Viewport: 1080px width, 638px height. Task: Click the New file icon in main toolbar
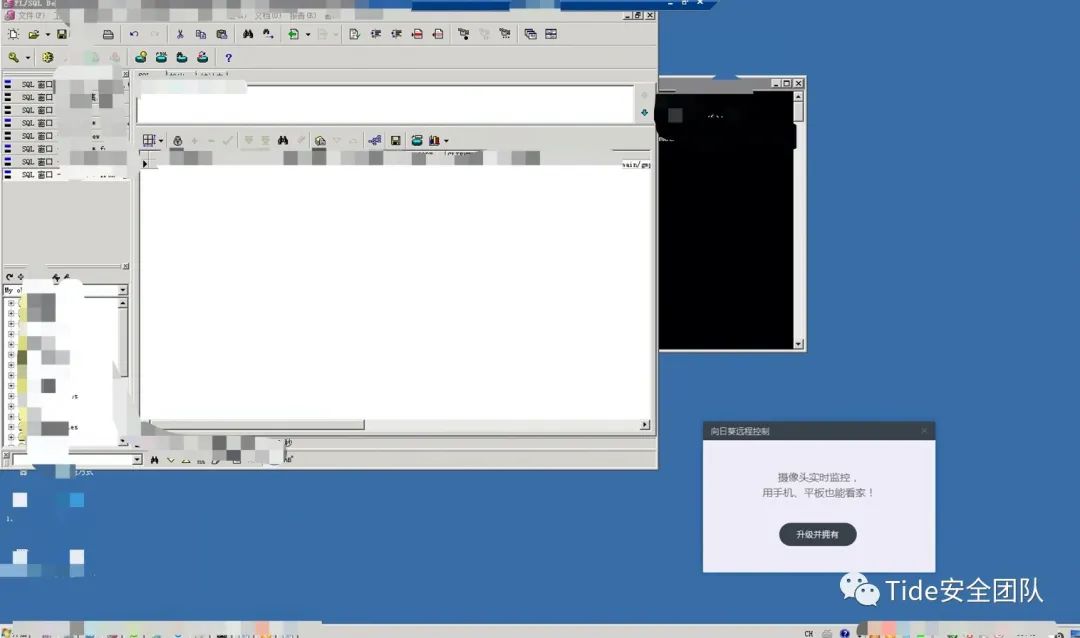click(x=13, y=34)
